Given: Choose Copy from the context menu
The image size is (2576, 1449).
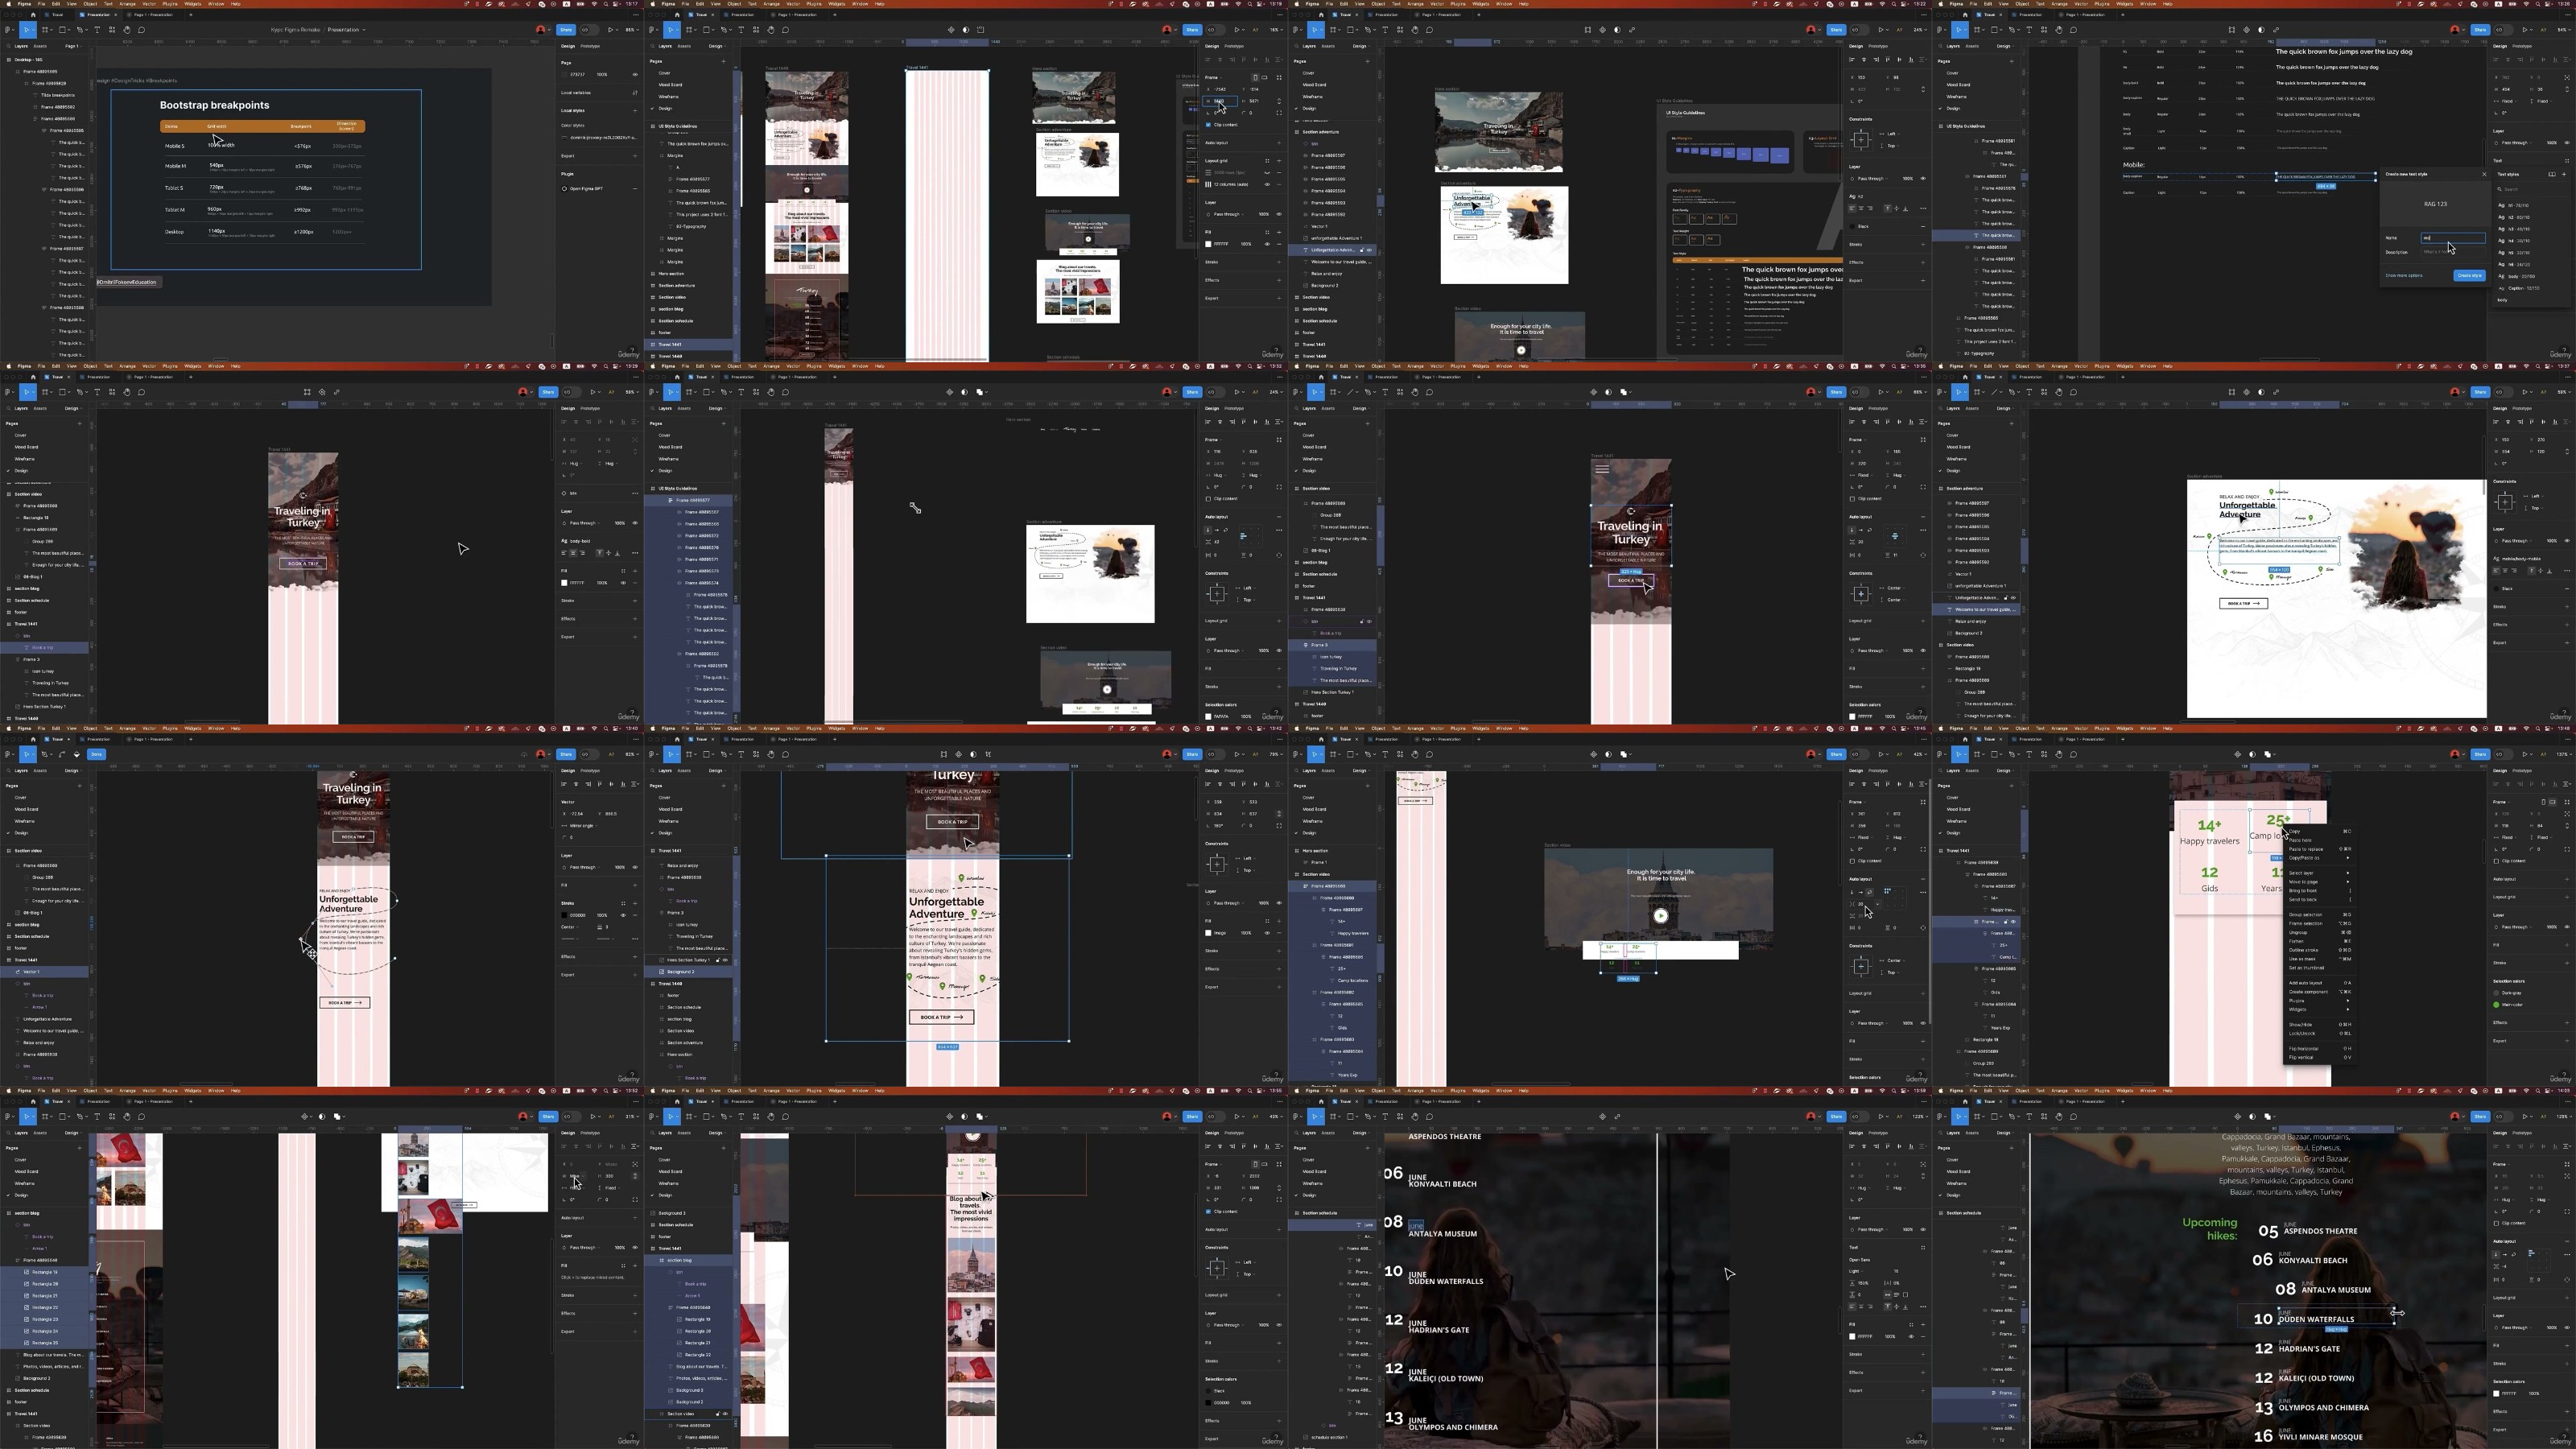Looking at the screenshot, I should coord(2319,832).
